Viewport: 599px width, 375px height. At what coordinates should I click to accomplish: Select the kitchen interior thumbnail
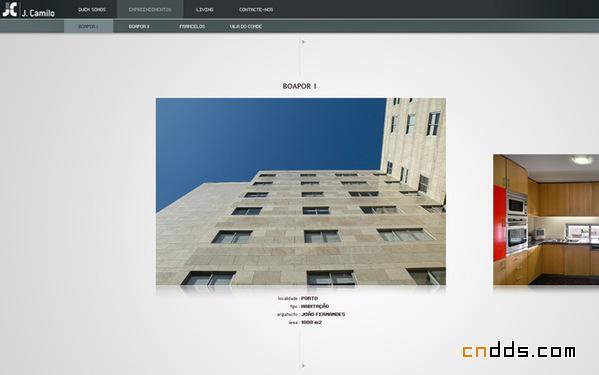pyautogui.click(x=546, y=220)
